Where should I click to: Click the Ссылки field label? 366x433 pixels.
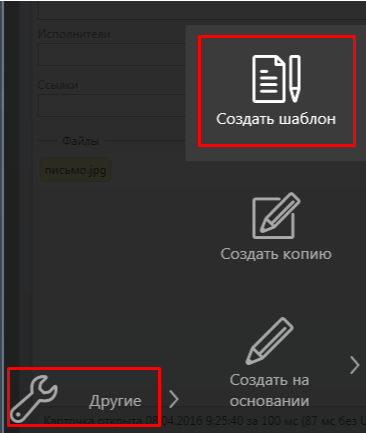pos(58,85)
